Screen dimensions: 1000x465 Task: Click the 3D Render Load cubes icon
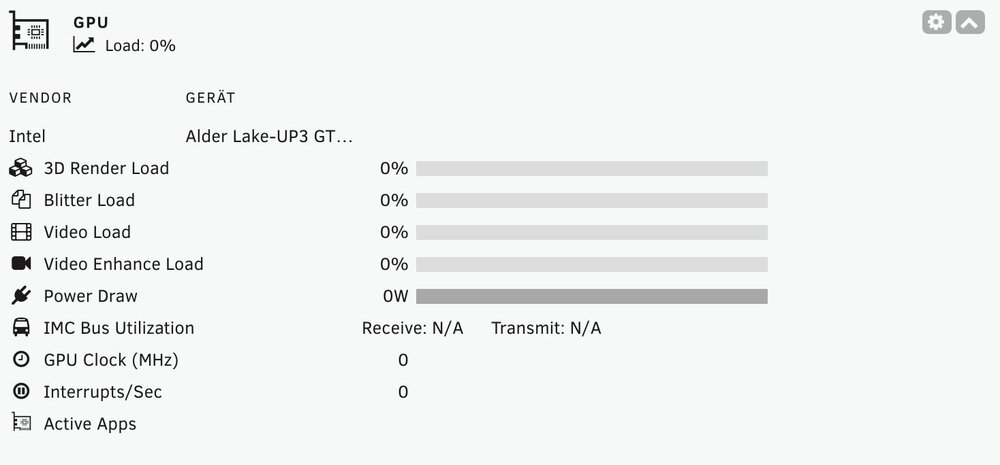click(20, 168)
